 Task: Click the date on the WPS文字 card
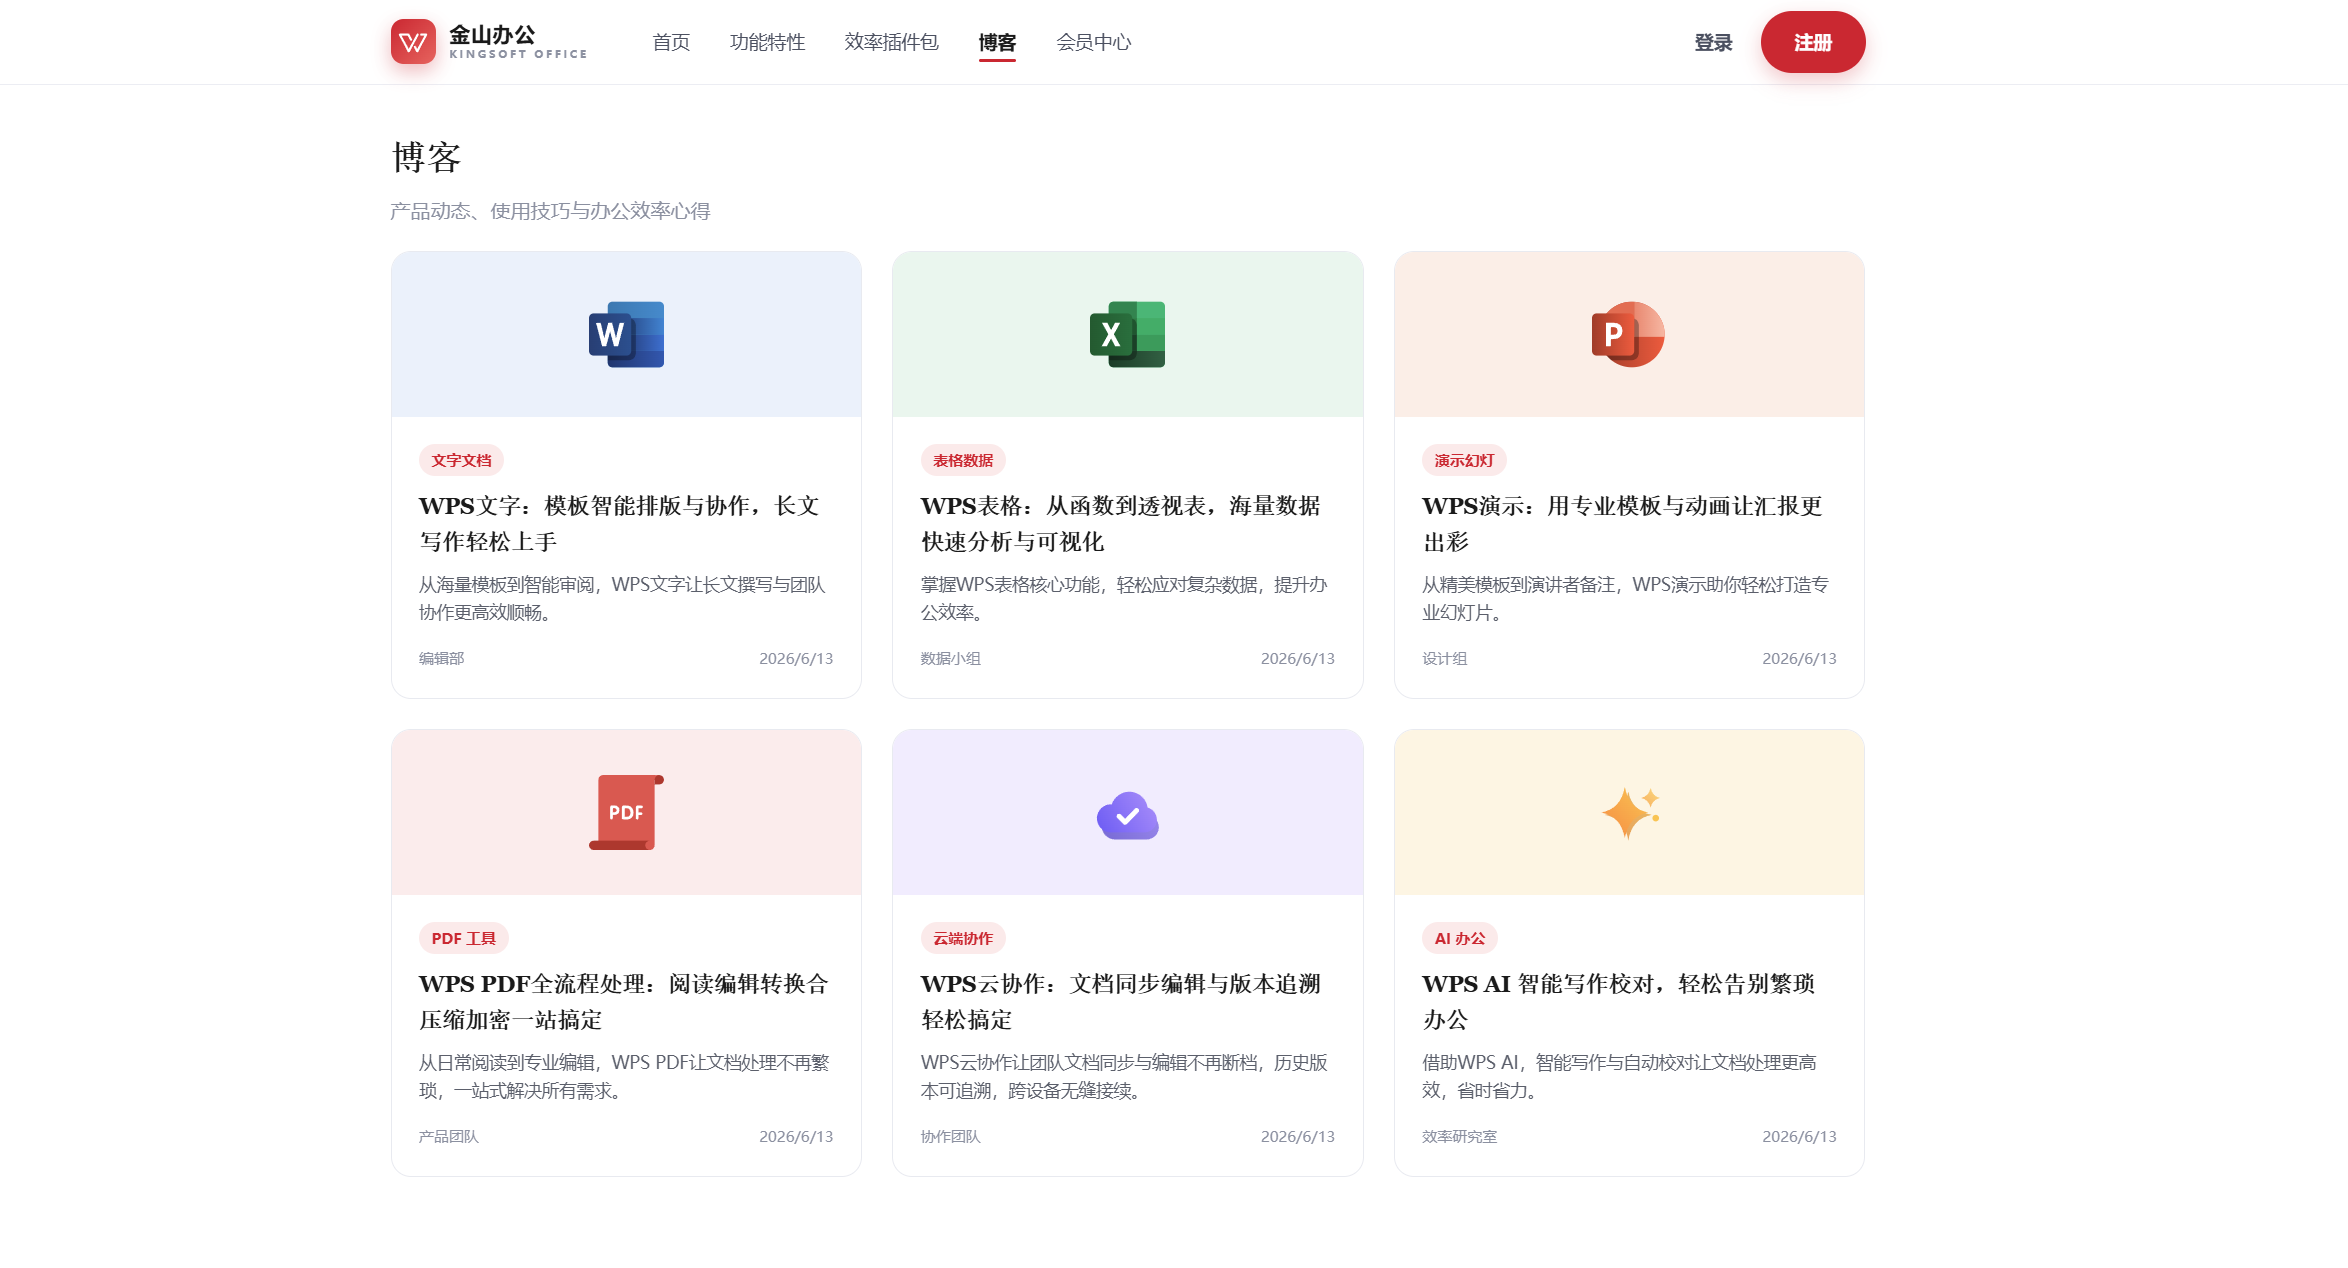point(796,658)
